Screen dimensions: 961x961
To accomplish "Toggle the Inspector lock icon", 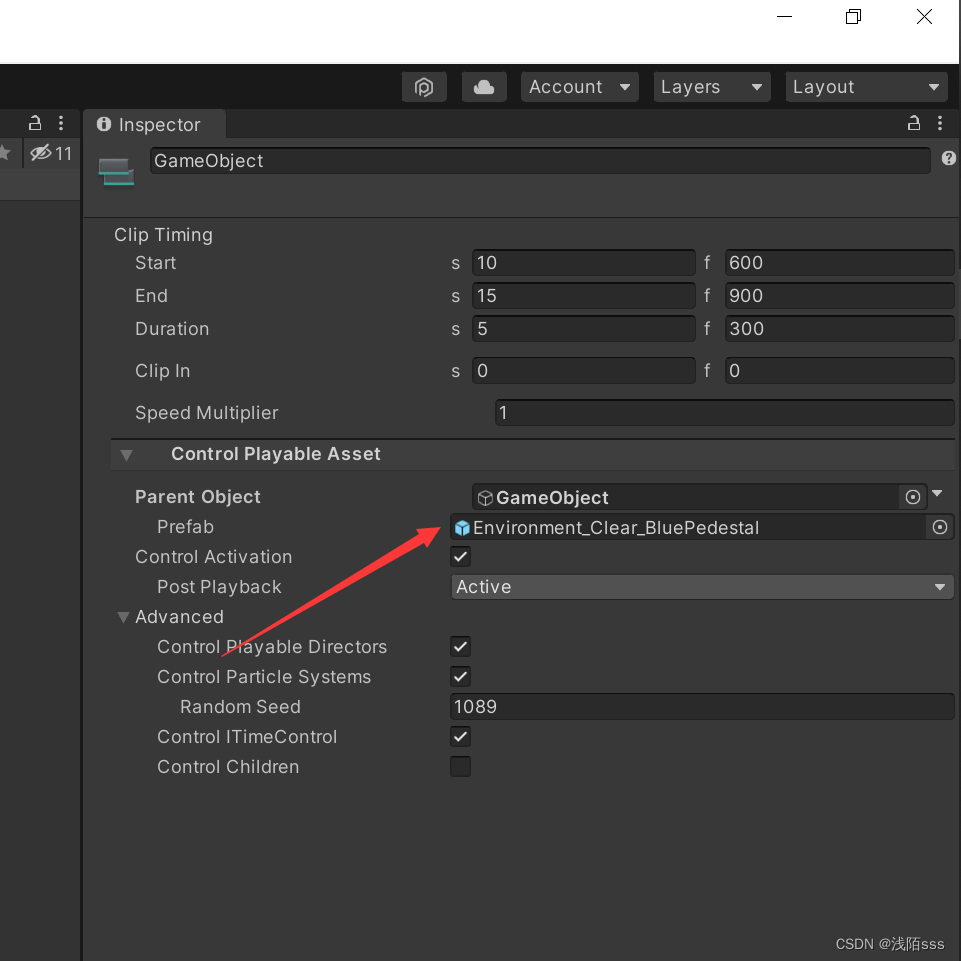I will 913,122.
